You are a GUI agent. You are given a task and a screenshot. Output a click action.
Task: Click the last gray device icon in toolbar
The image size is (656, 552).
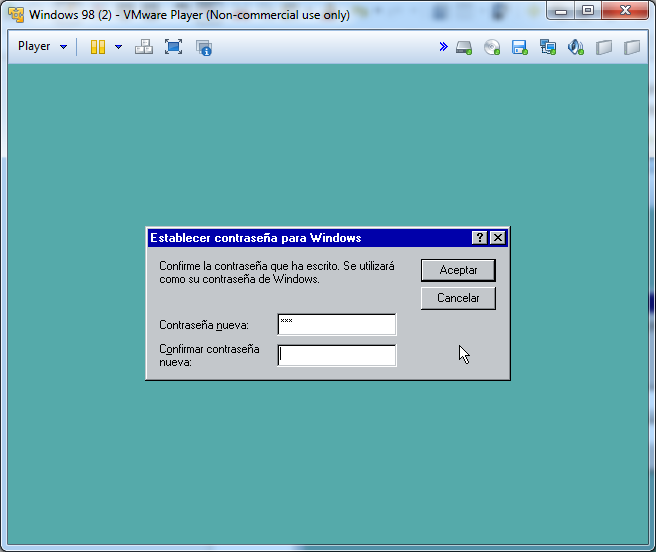[x=631, y=47]
